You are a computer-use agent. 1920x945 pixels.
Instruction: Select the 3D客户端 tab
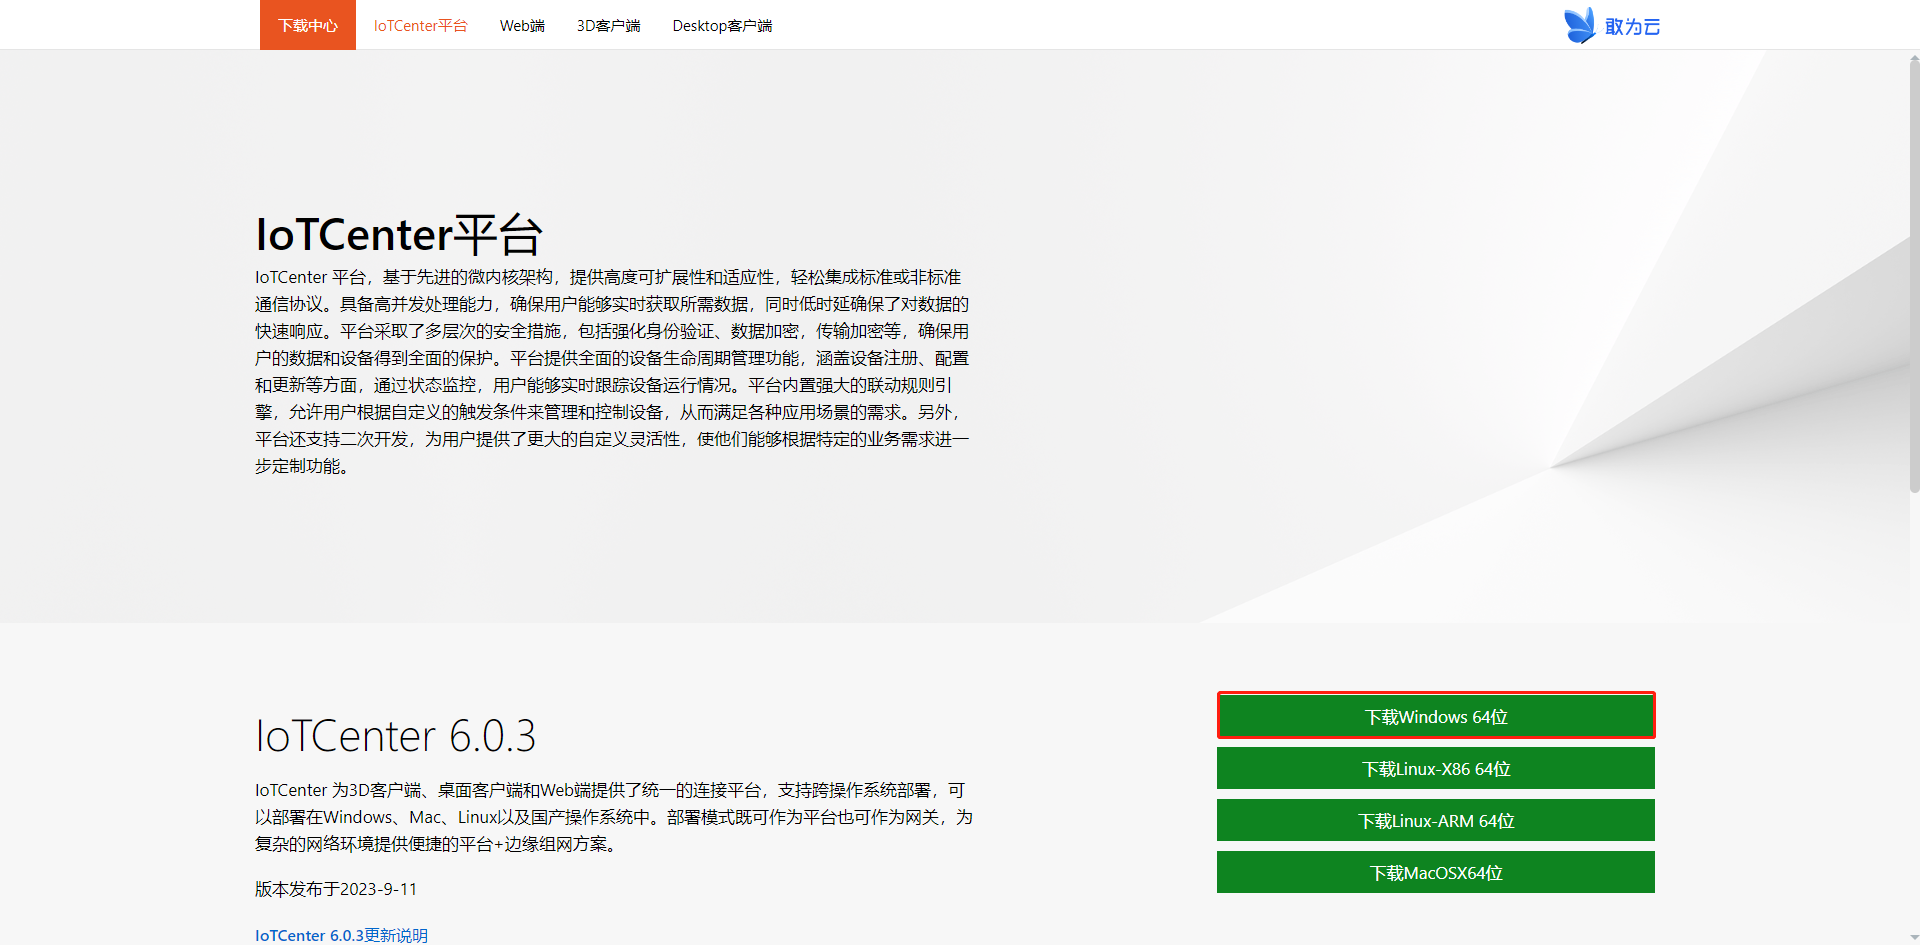(x=608, y=25)
